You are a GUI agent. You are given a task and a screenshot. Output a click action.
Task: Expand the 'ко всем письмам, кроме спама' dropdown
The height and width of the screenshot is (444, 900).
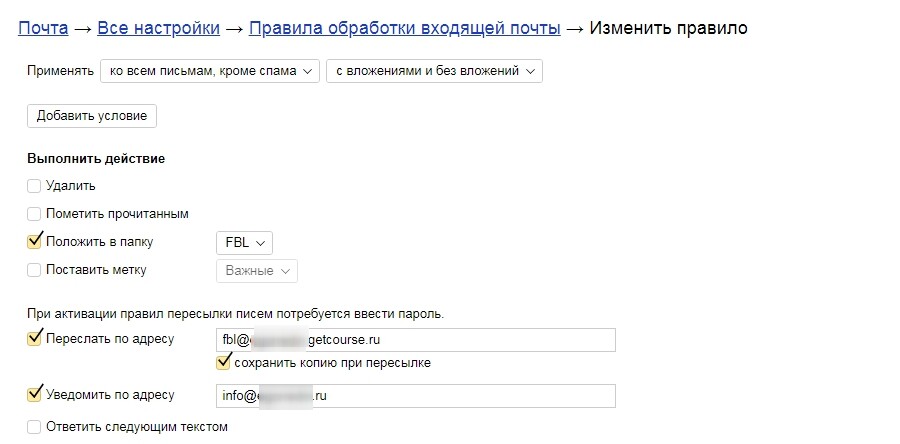click(x=210, y=71)
